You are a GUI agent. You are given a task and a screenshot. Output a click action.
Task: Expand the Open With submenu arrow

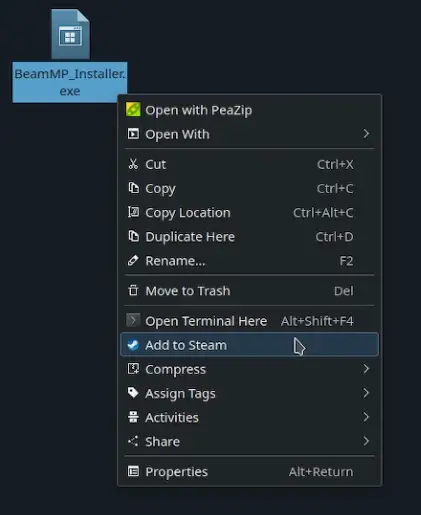point(366,134)
